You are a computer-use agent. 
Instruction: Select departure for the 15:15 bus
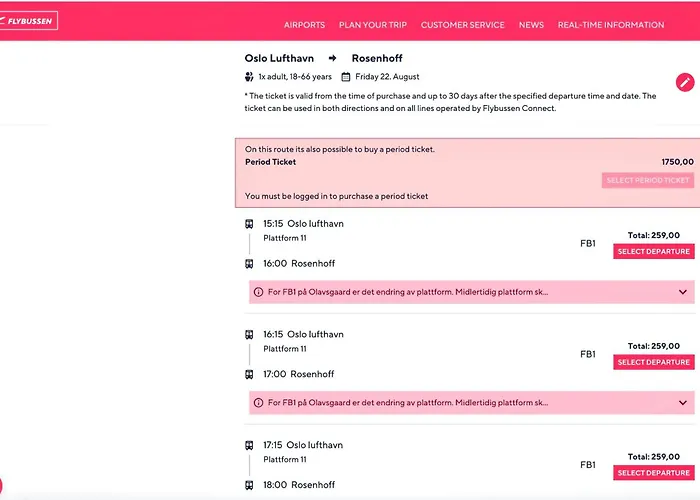[x=654, y=251]
